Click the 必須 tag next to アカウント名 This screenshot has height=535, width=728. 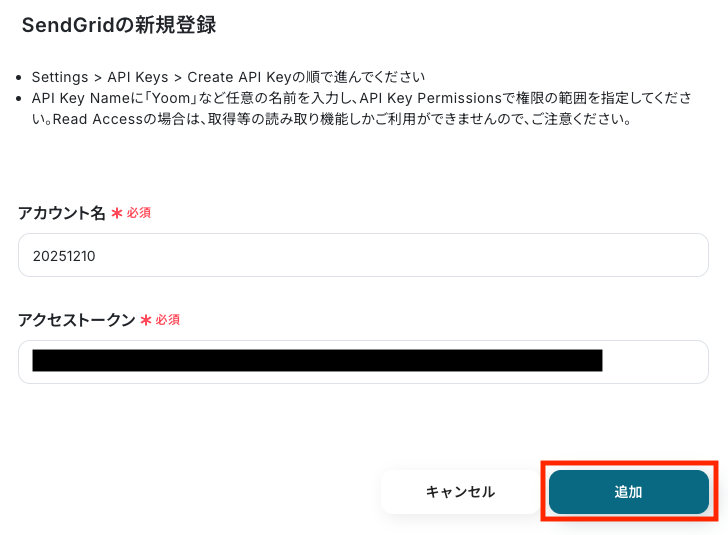[x=138, y=213]
